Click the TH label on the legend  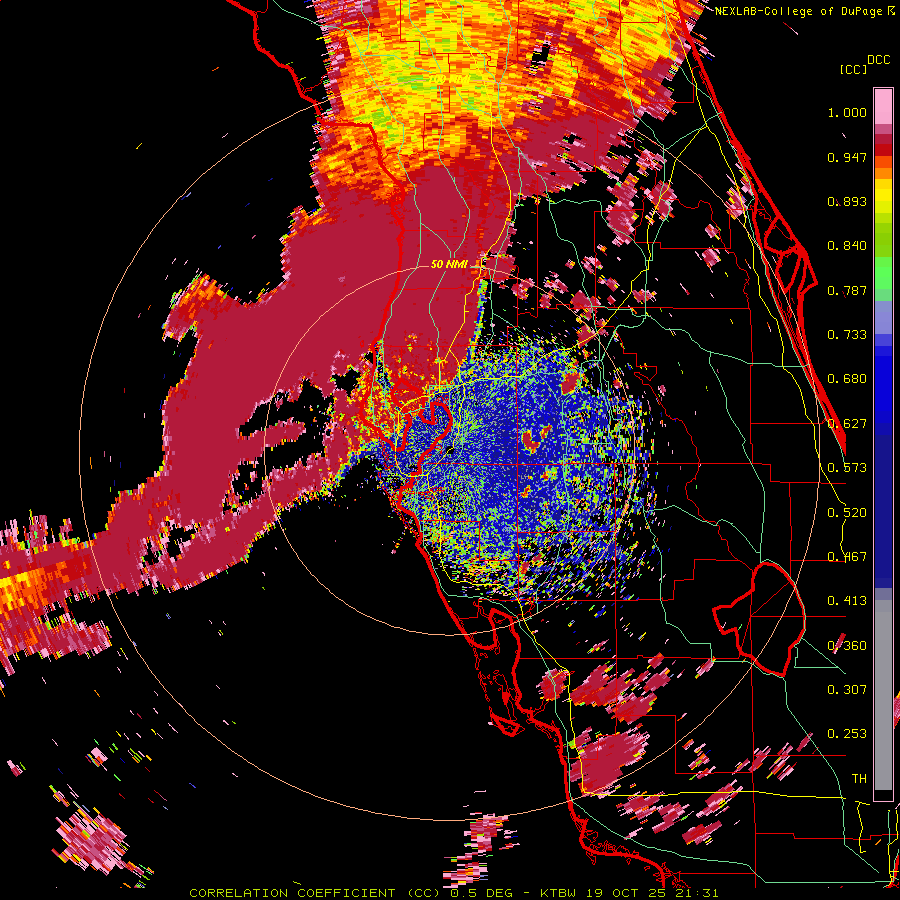859,779
